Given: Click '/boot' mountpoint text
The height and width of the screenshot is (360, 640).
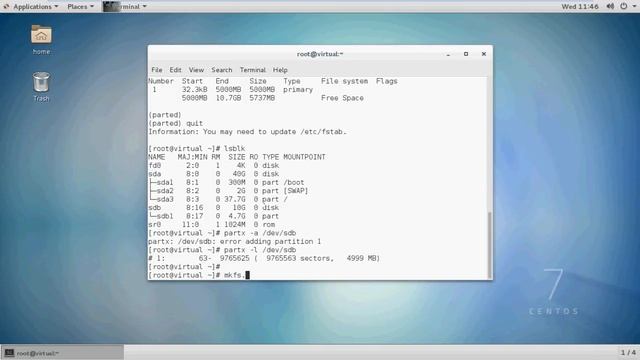Looking at the screenshot, I should (294, 182).
